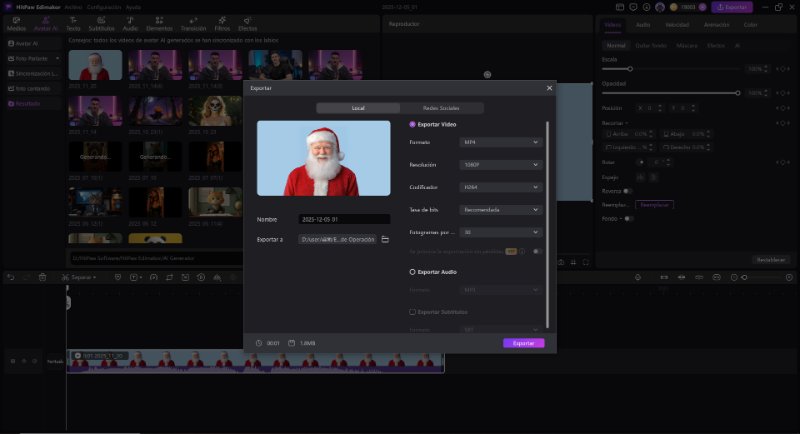Open the Subtítulos tool
800x434 pixels.
101,23
